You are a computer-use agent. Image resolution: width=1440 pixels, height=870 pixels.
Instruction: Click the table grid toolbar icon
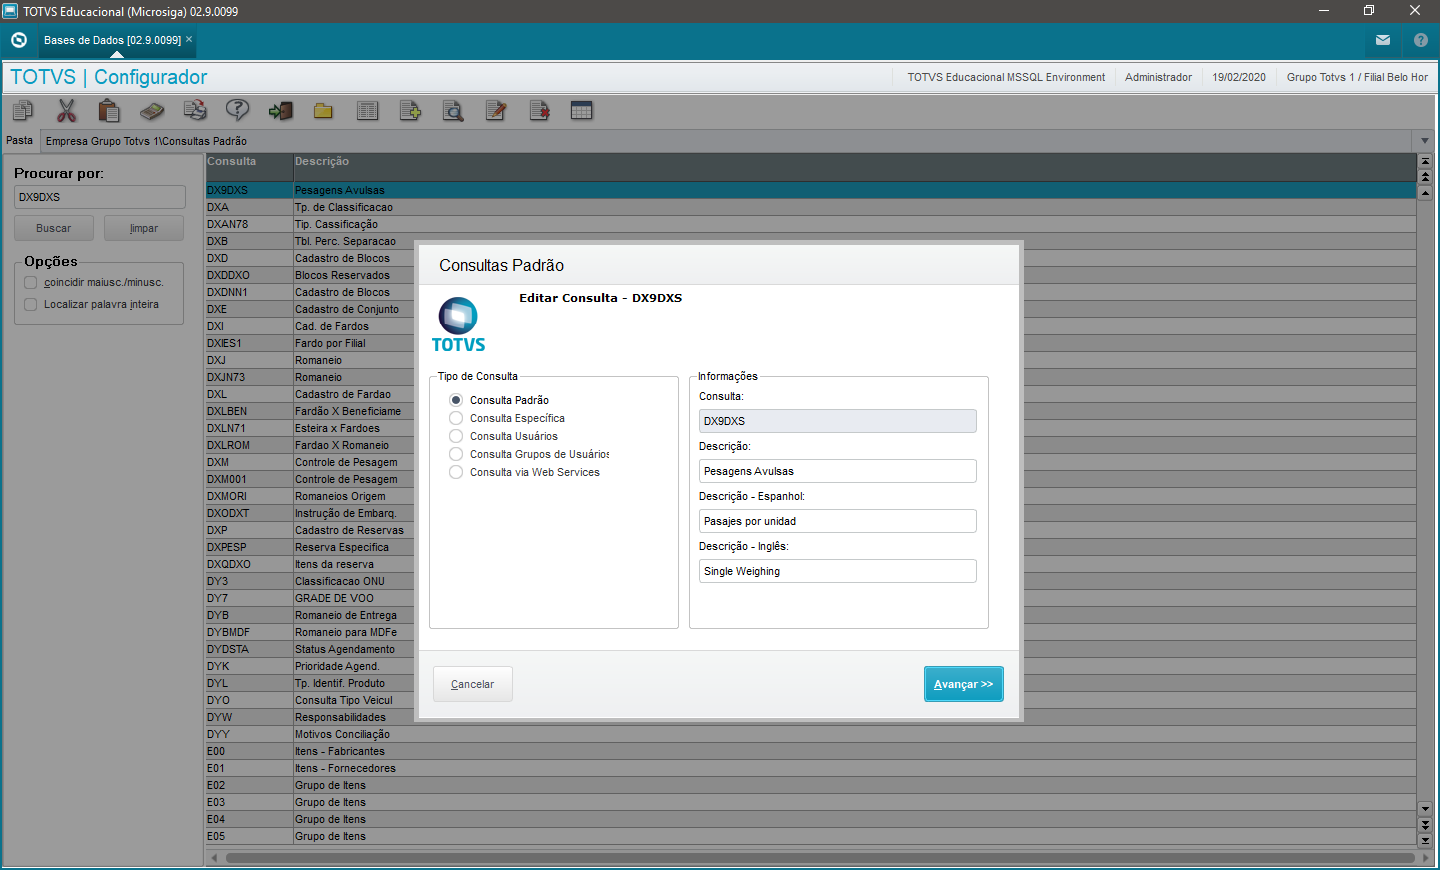(x=582, y=110)
